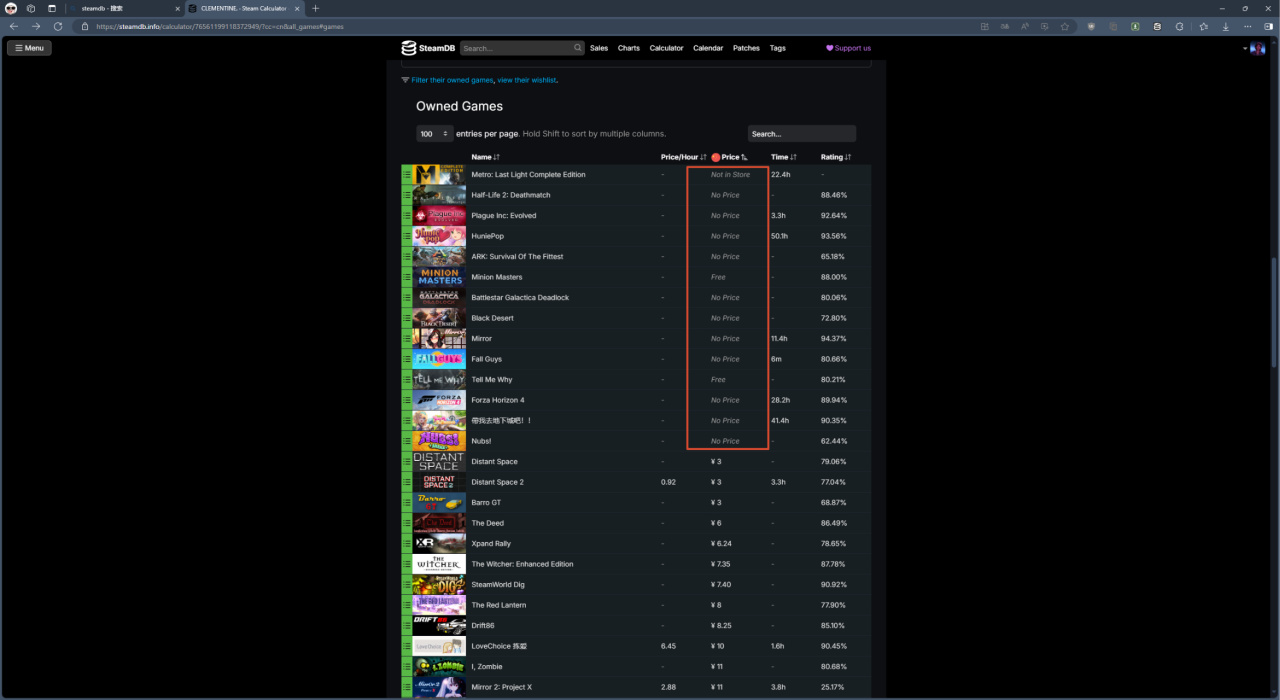Viewport: 1280px width, 700px height.
Task: Open the browser profile avatar
Action: 11,8
